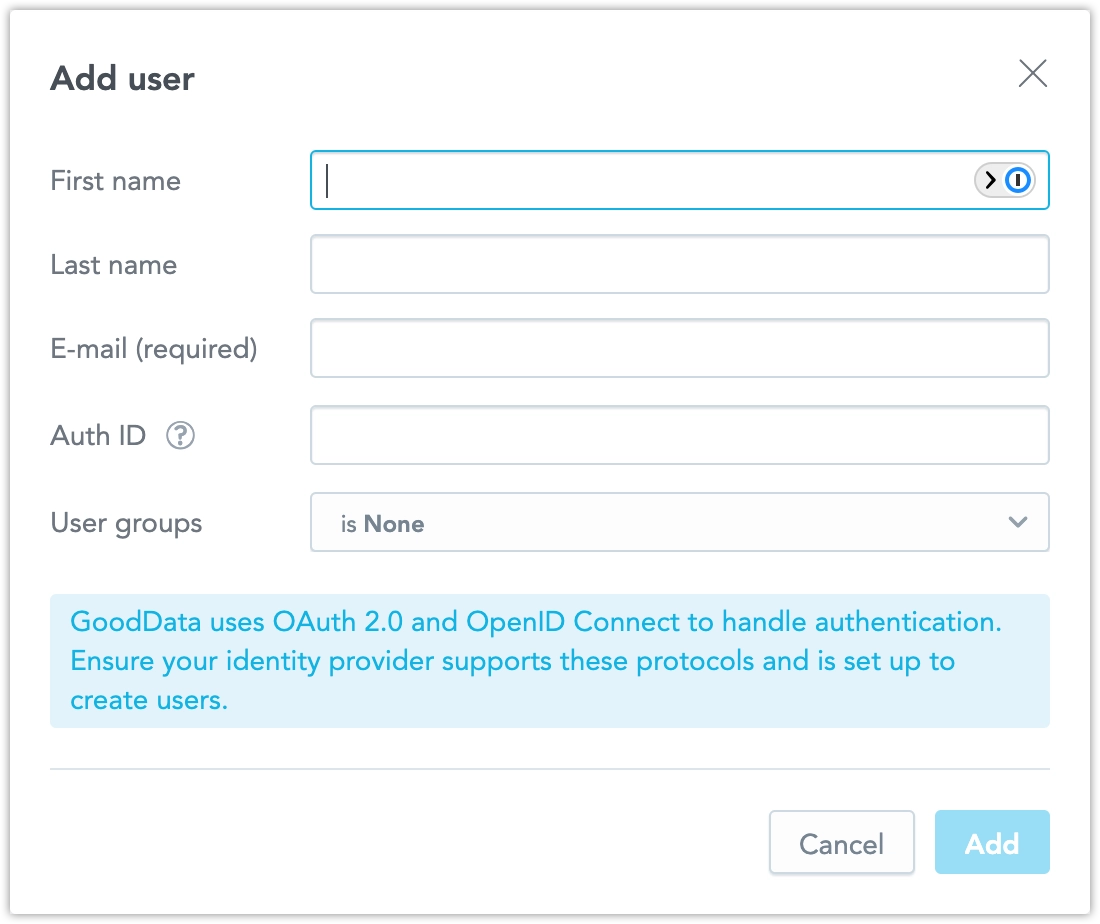The image size is (1100, 924).
Task: Expand the User groups chevron
Action: pos(1018,522)
